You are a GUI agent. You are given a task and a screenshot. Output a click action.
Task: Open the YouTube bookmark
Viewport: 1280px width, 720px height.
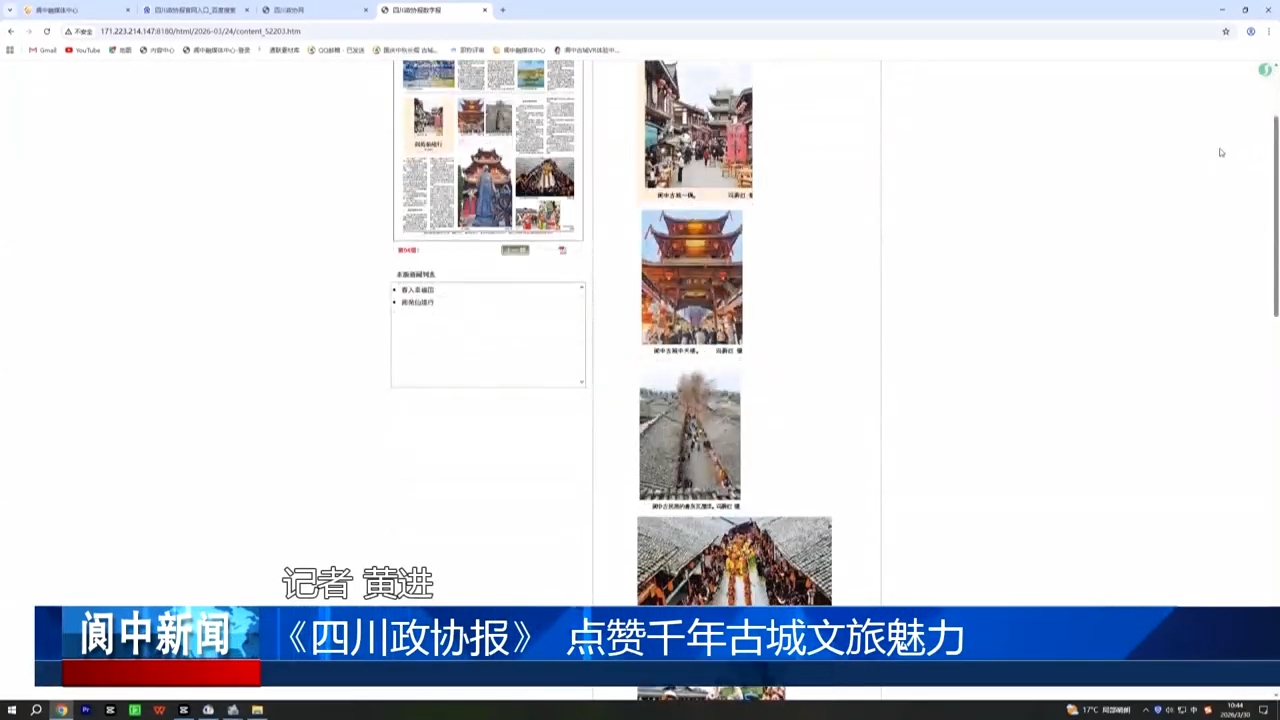(x=83, y=50)
